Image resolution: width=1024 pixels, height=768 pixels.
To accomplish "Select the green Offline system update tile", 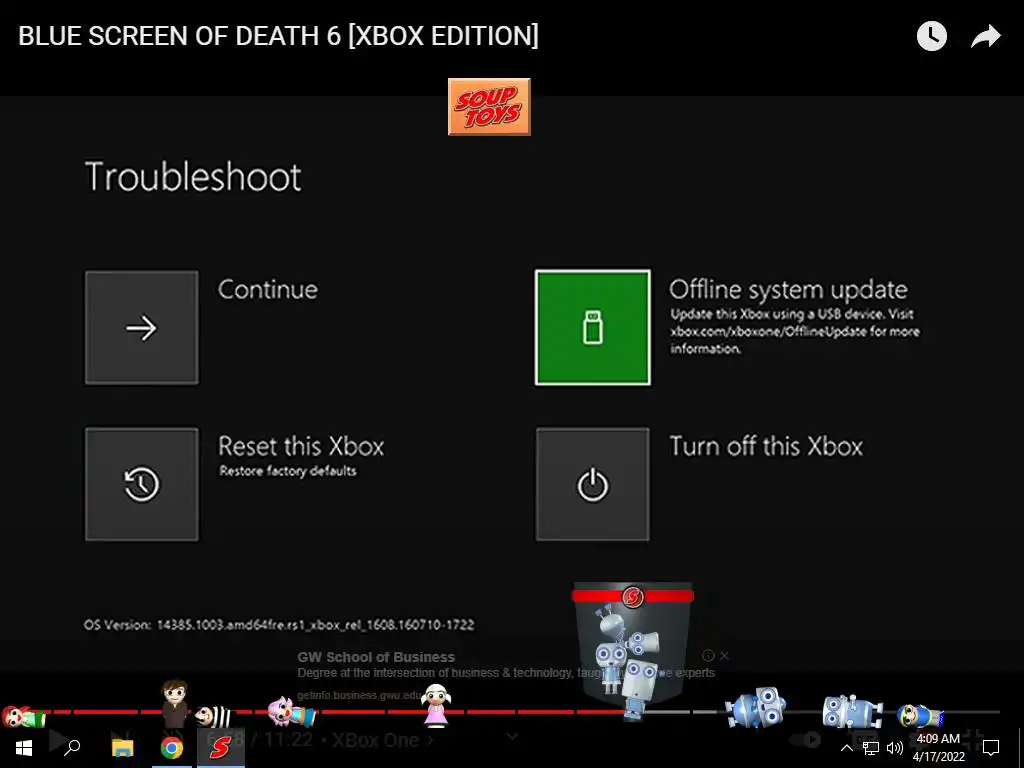I will pyautogui.click(x=593, y=328).
